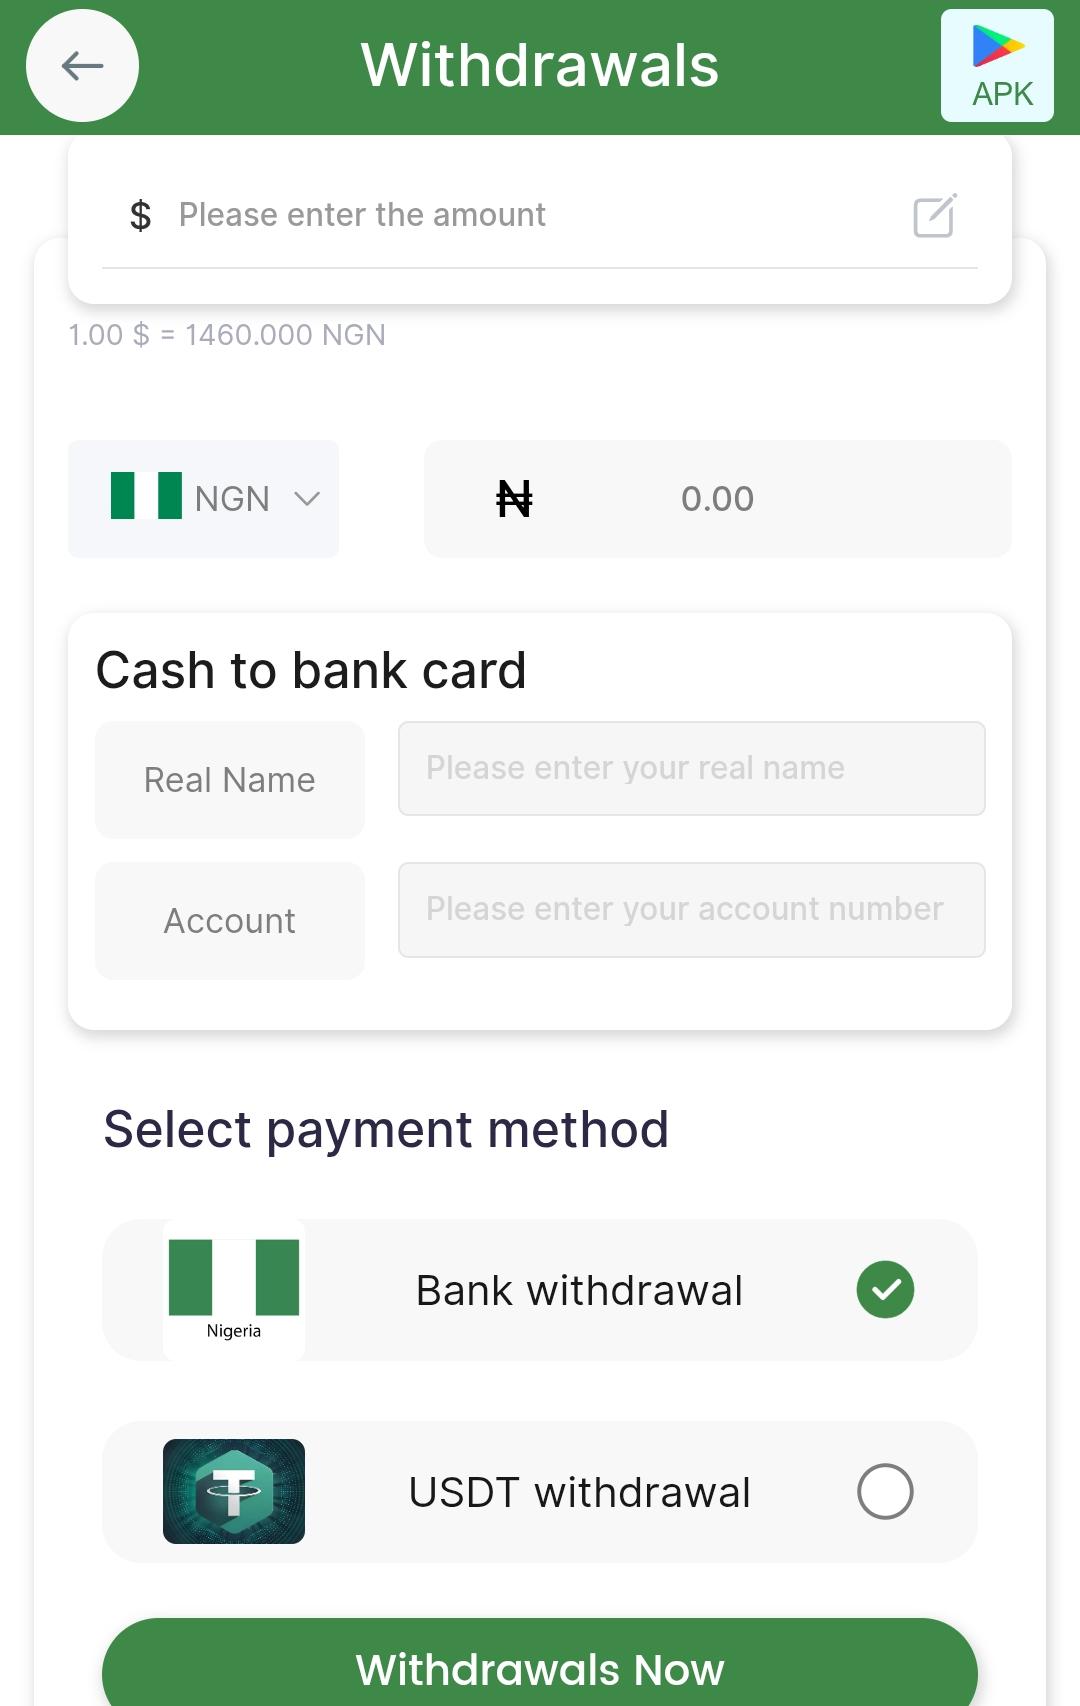Open the APK download icon

tap(997, 66)
